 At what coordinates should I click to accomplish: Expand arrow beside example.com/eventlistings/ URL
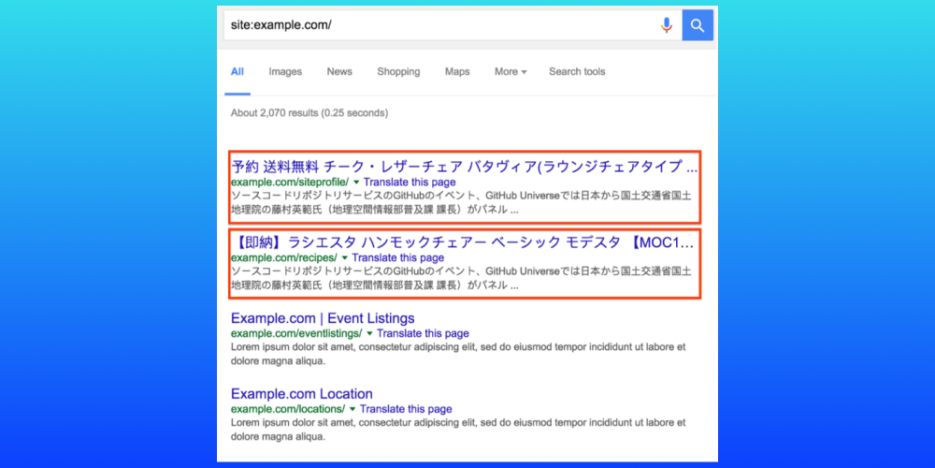pyautogui.click(x=369, y=334)
